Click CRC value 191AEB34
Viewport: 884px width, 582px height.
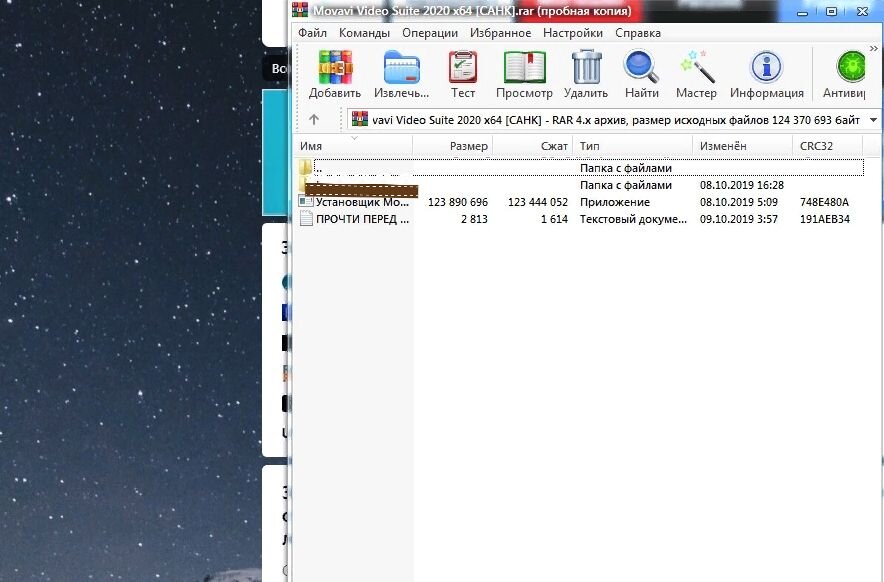point(824,219)
